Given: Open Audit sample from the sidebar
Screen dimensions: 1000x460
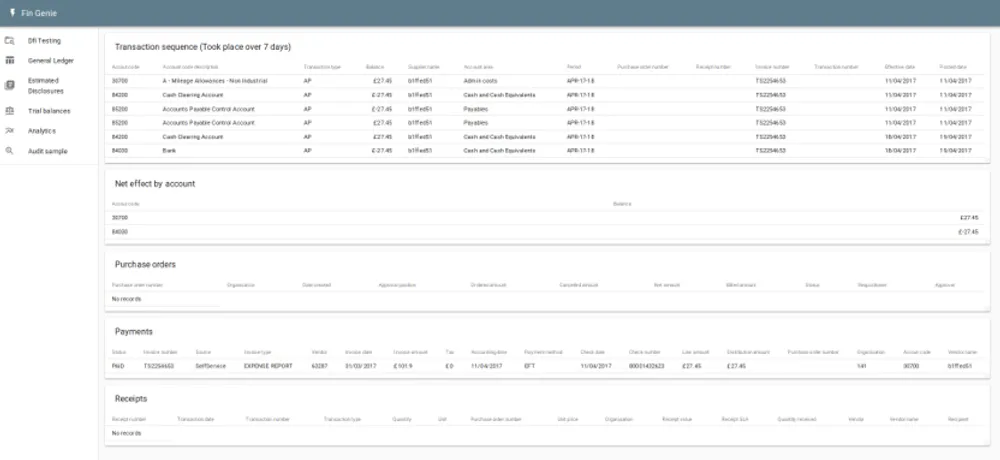Looking at the screenshot, I should pos(47,151).
